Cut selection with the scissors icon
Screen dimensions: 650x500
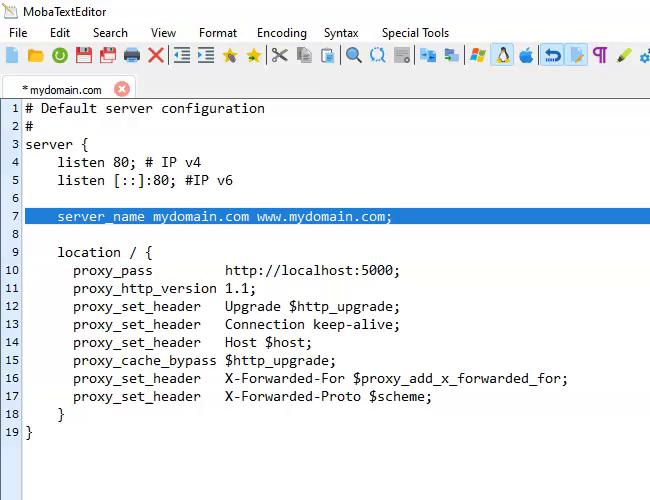point(279,55)
